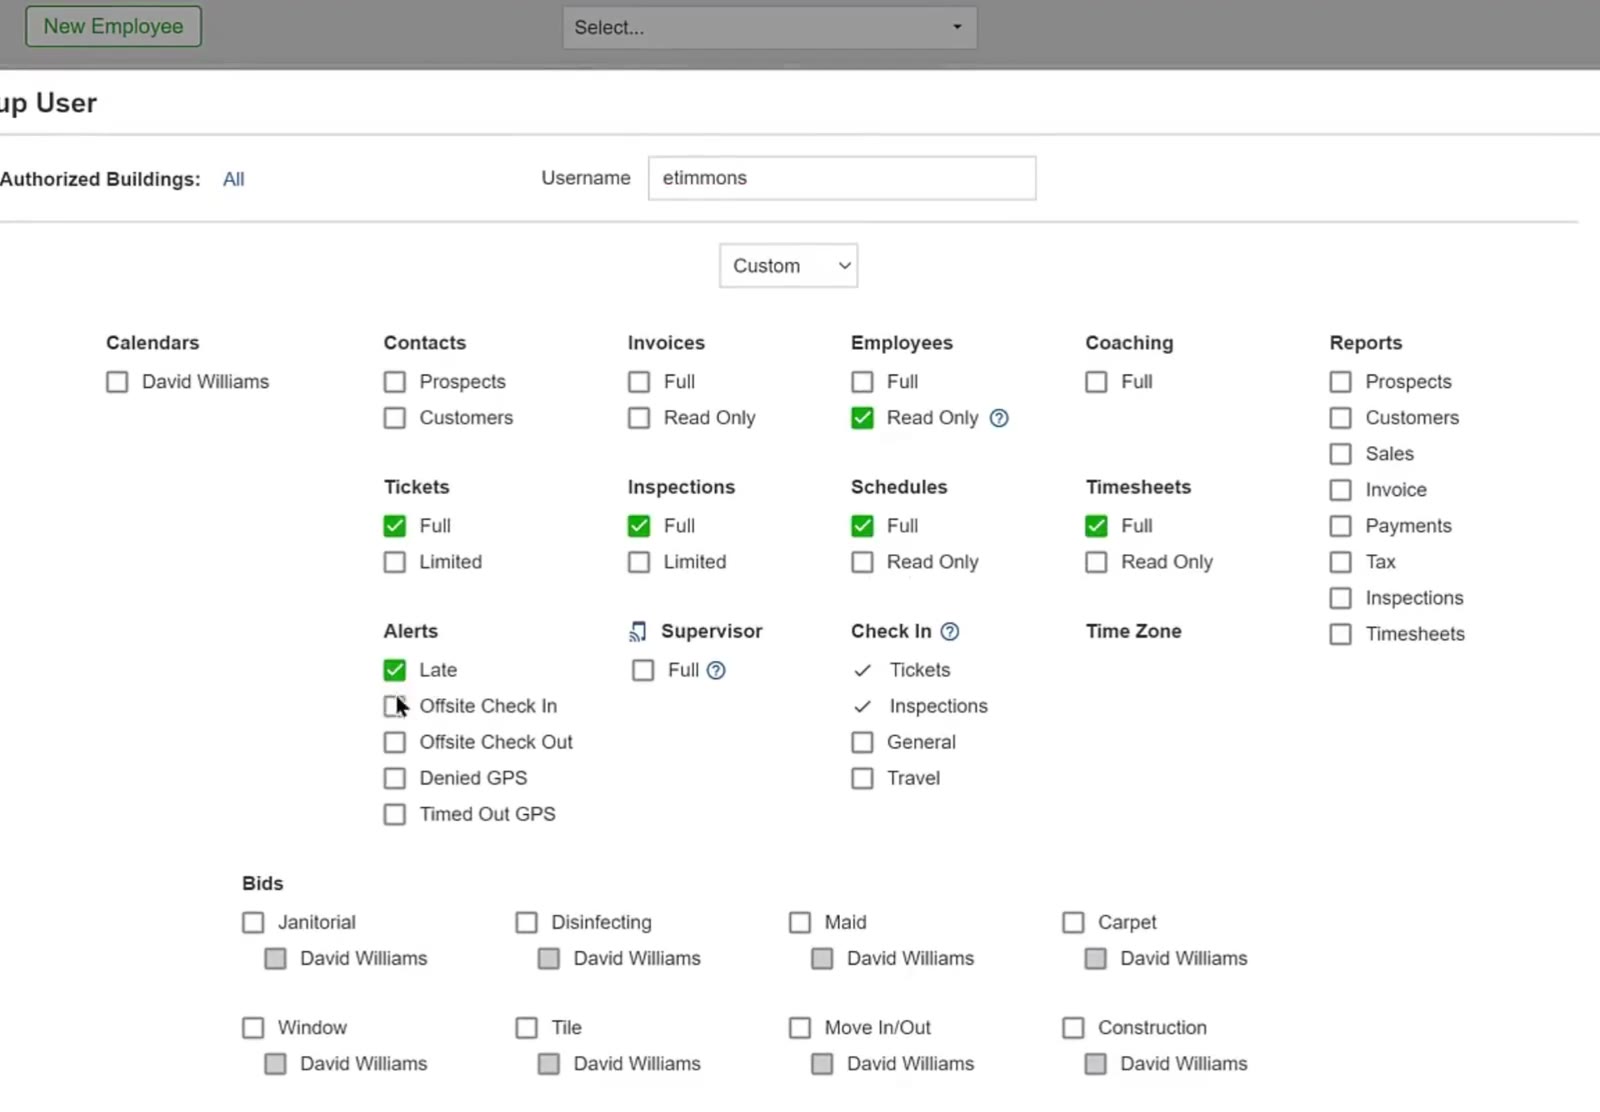Image resolution: width=1600 pixels, height=1112 pixels.
Task: Enable the Check In General box
Action: 862,742
